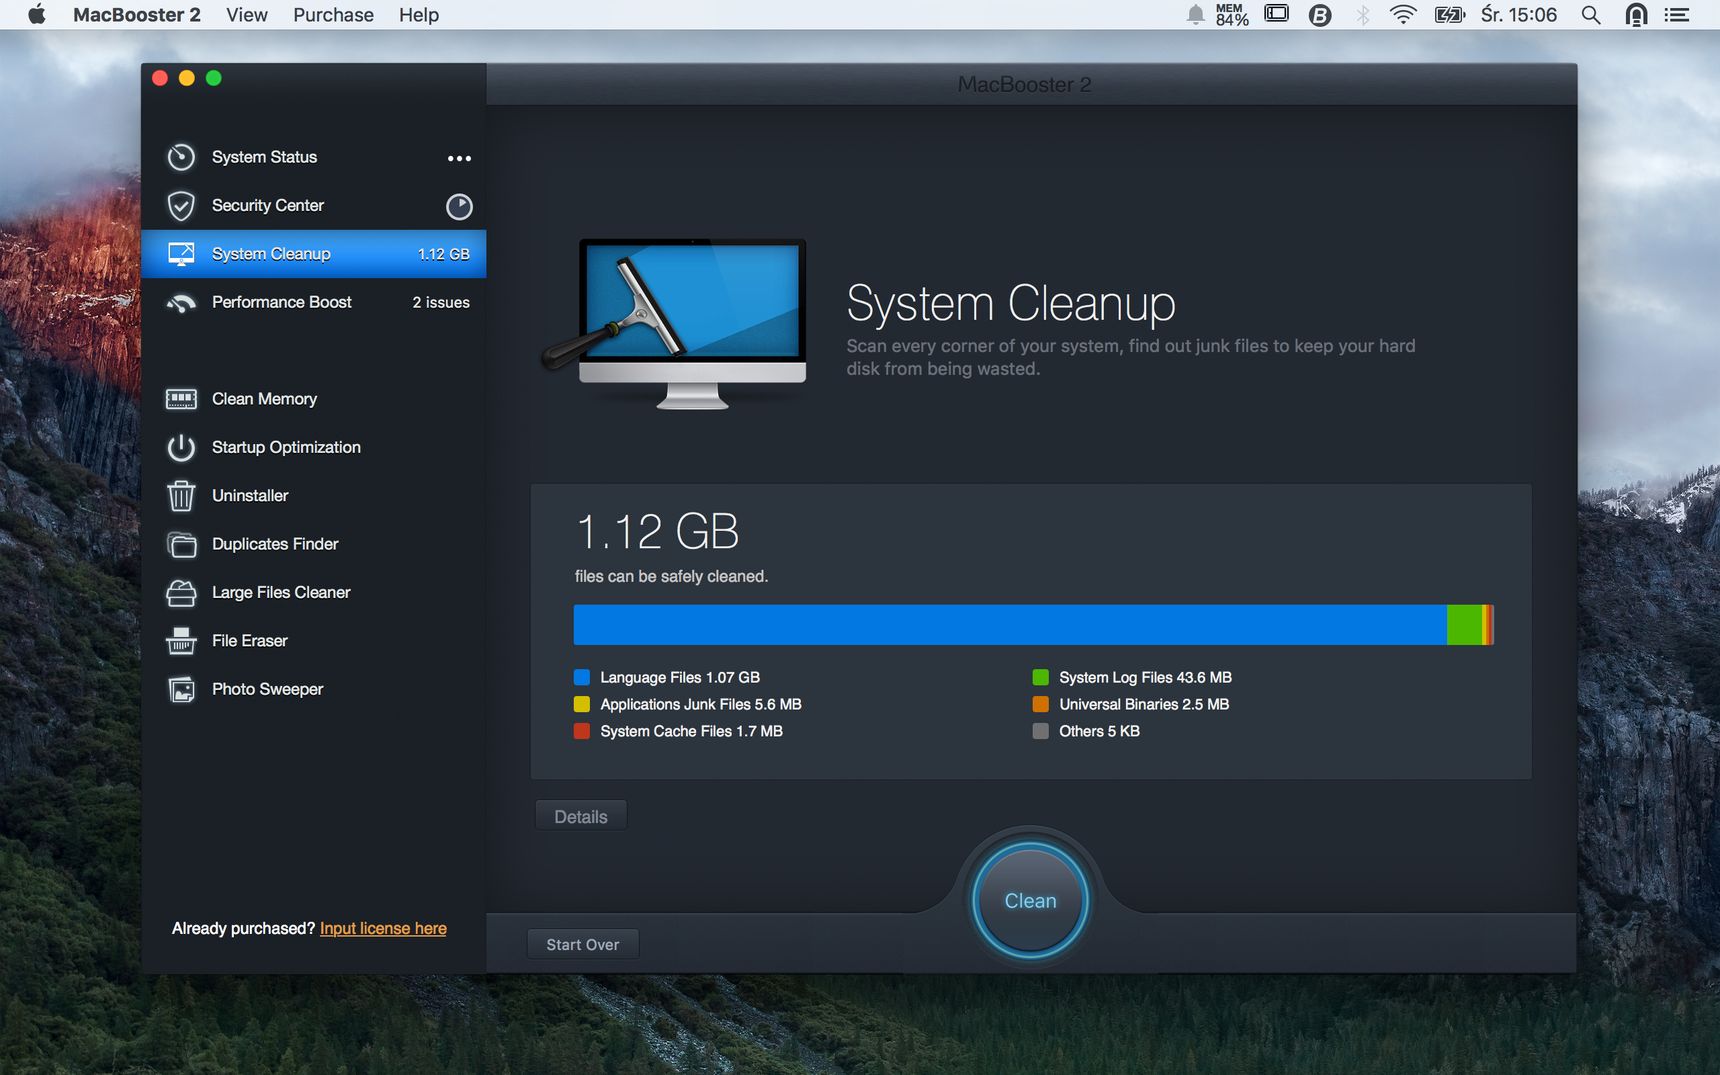Click the gray Others swatch
1720x1075 pixels.
(x=1041, y=732)
